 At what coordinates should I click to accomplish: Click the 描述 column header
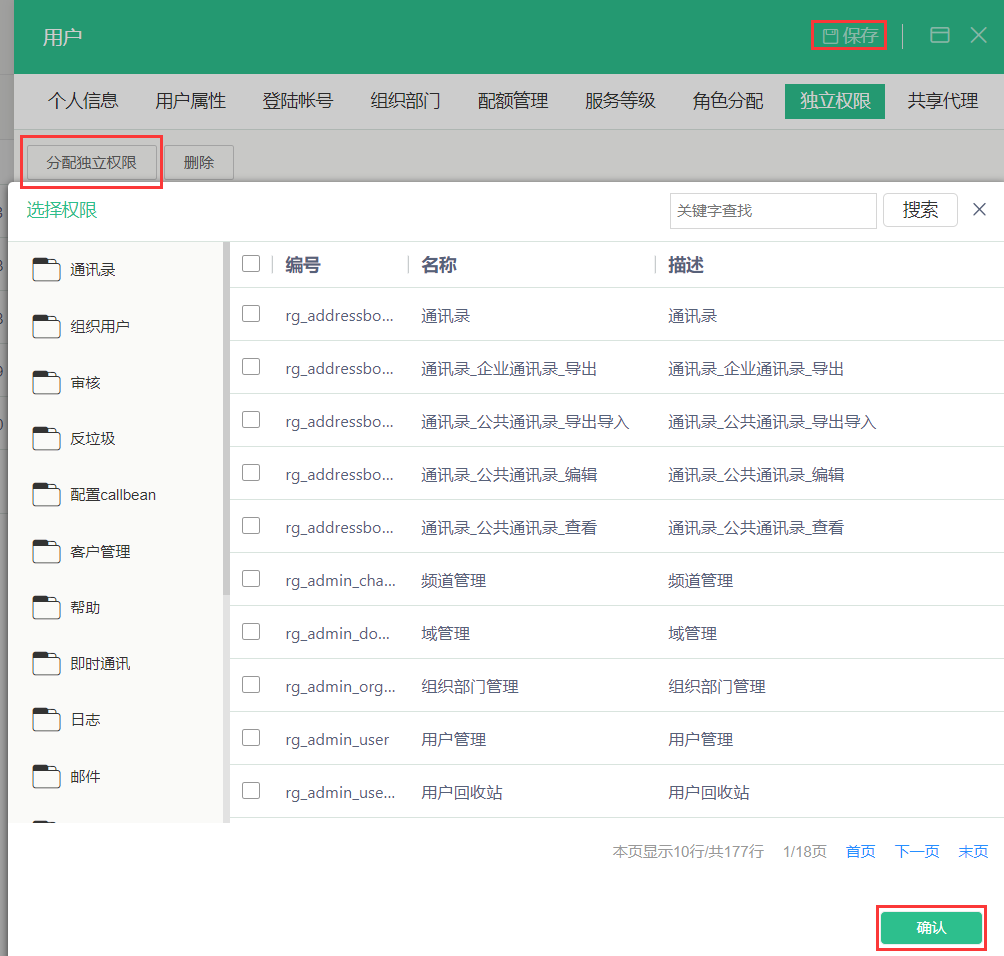(x=686, y=264)
